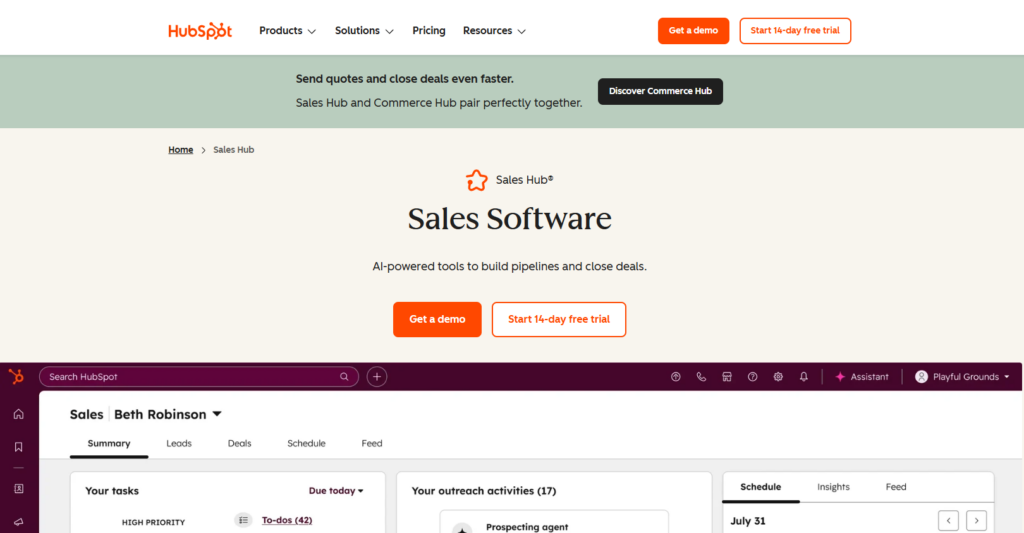Click the HubSpot sprocket icon in app bar
Screen dimensions: 1024x533
point(16,376)
